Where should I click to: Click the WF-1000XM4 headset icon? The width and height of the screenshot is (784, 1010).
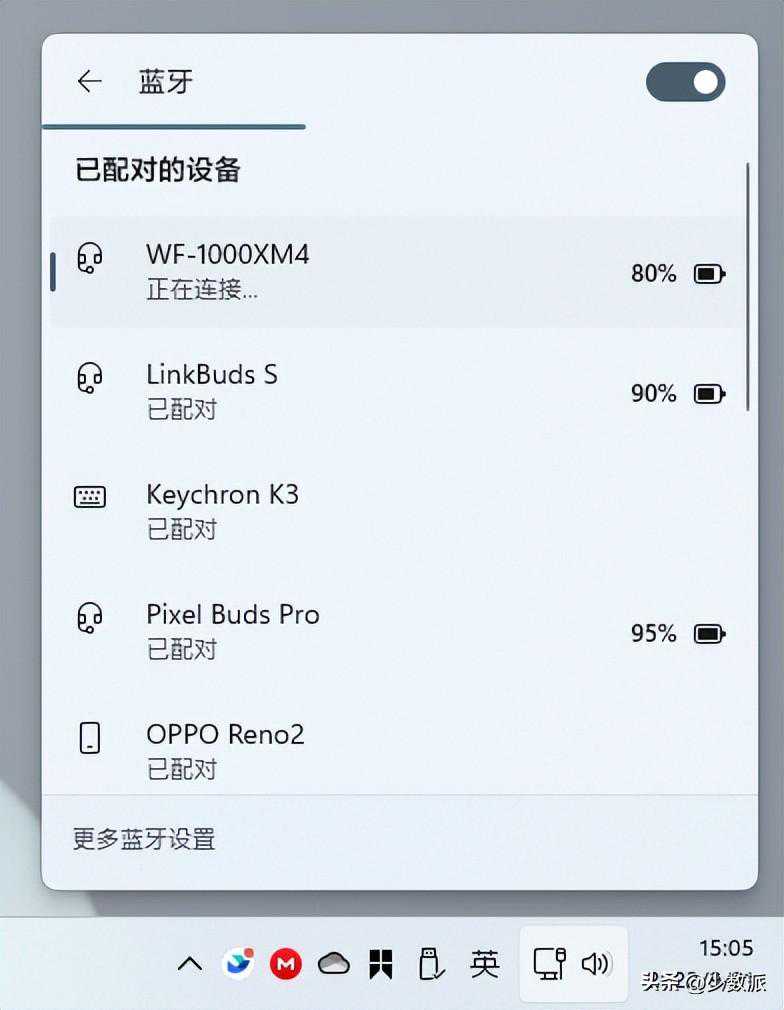click(x=90, y=259)
